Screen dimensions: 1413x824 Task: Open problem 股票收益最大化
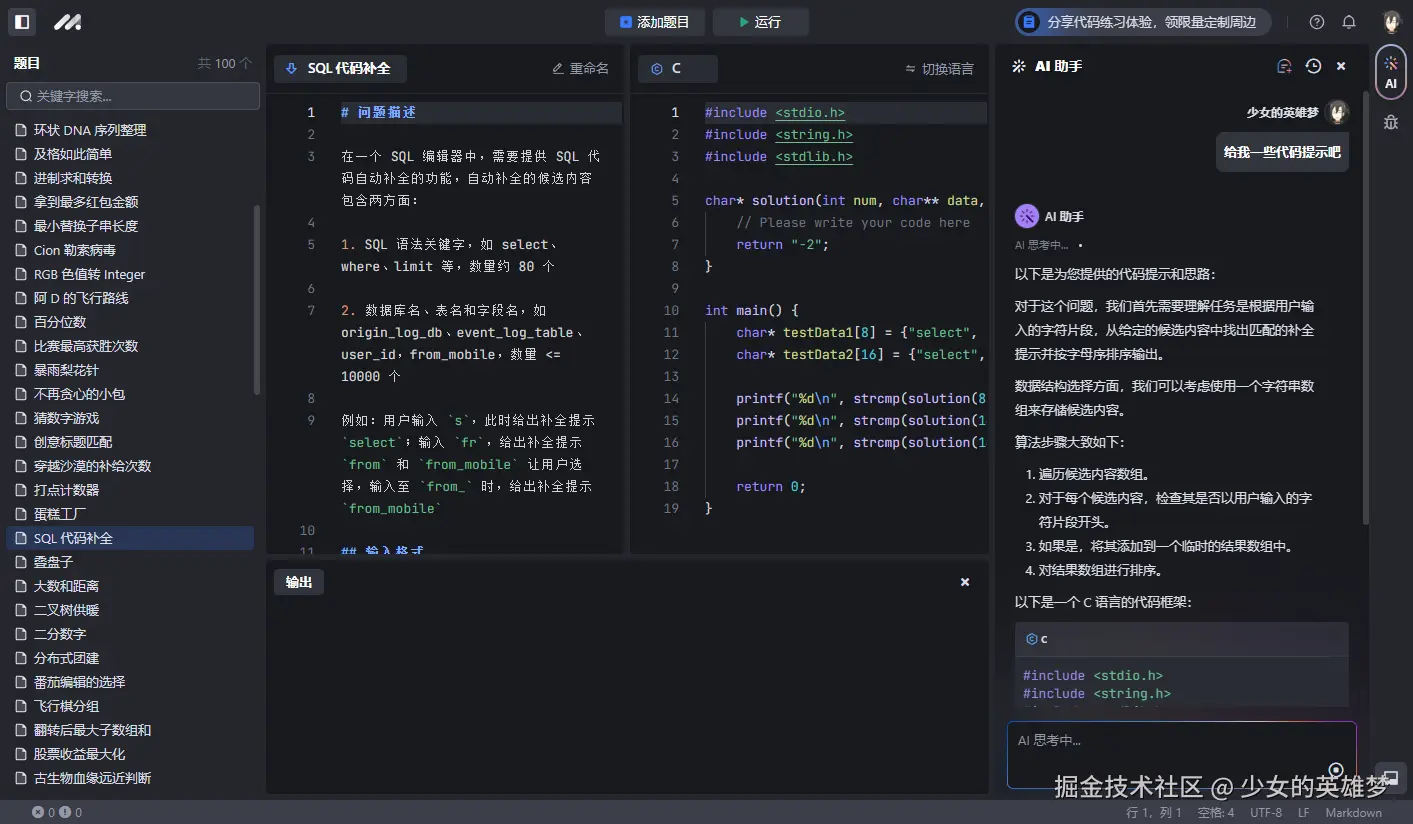pyautogui.click(x=130, y=754)
